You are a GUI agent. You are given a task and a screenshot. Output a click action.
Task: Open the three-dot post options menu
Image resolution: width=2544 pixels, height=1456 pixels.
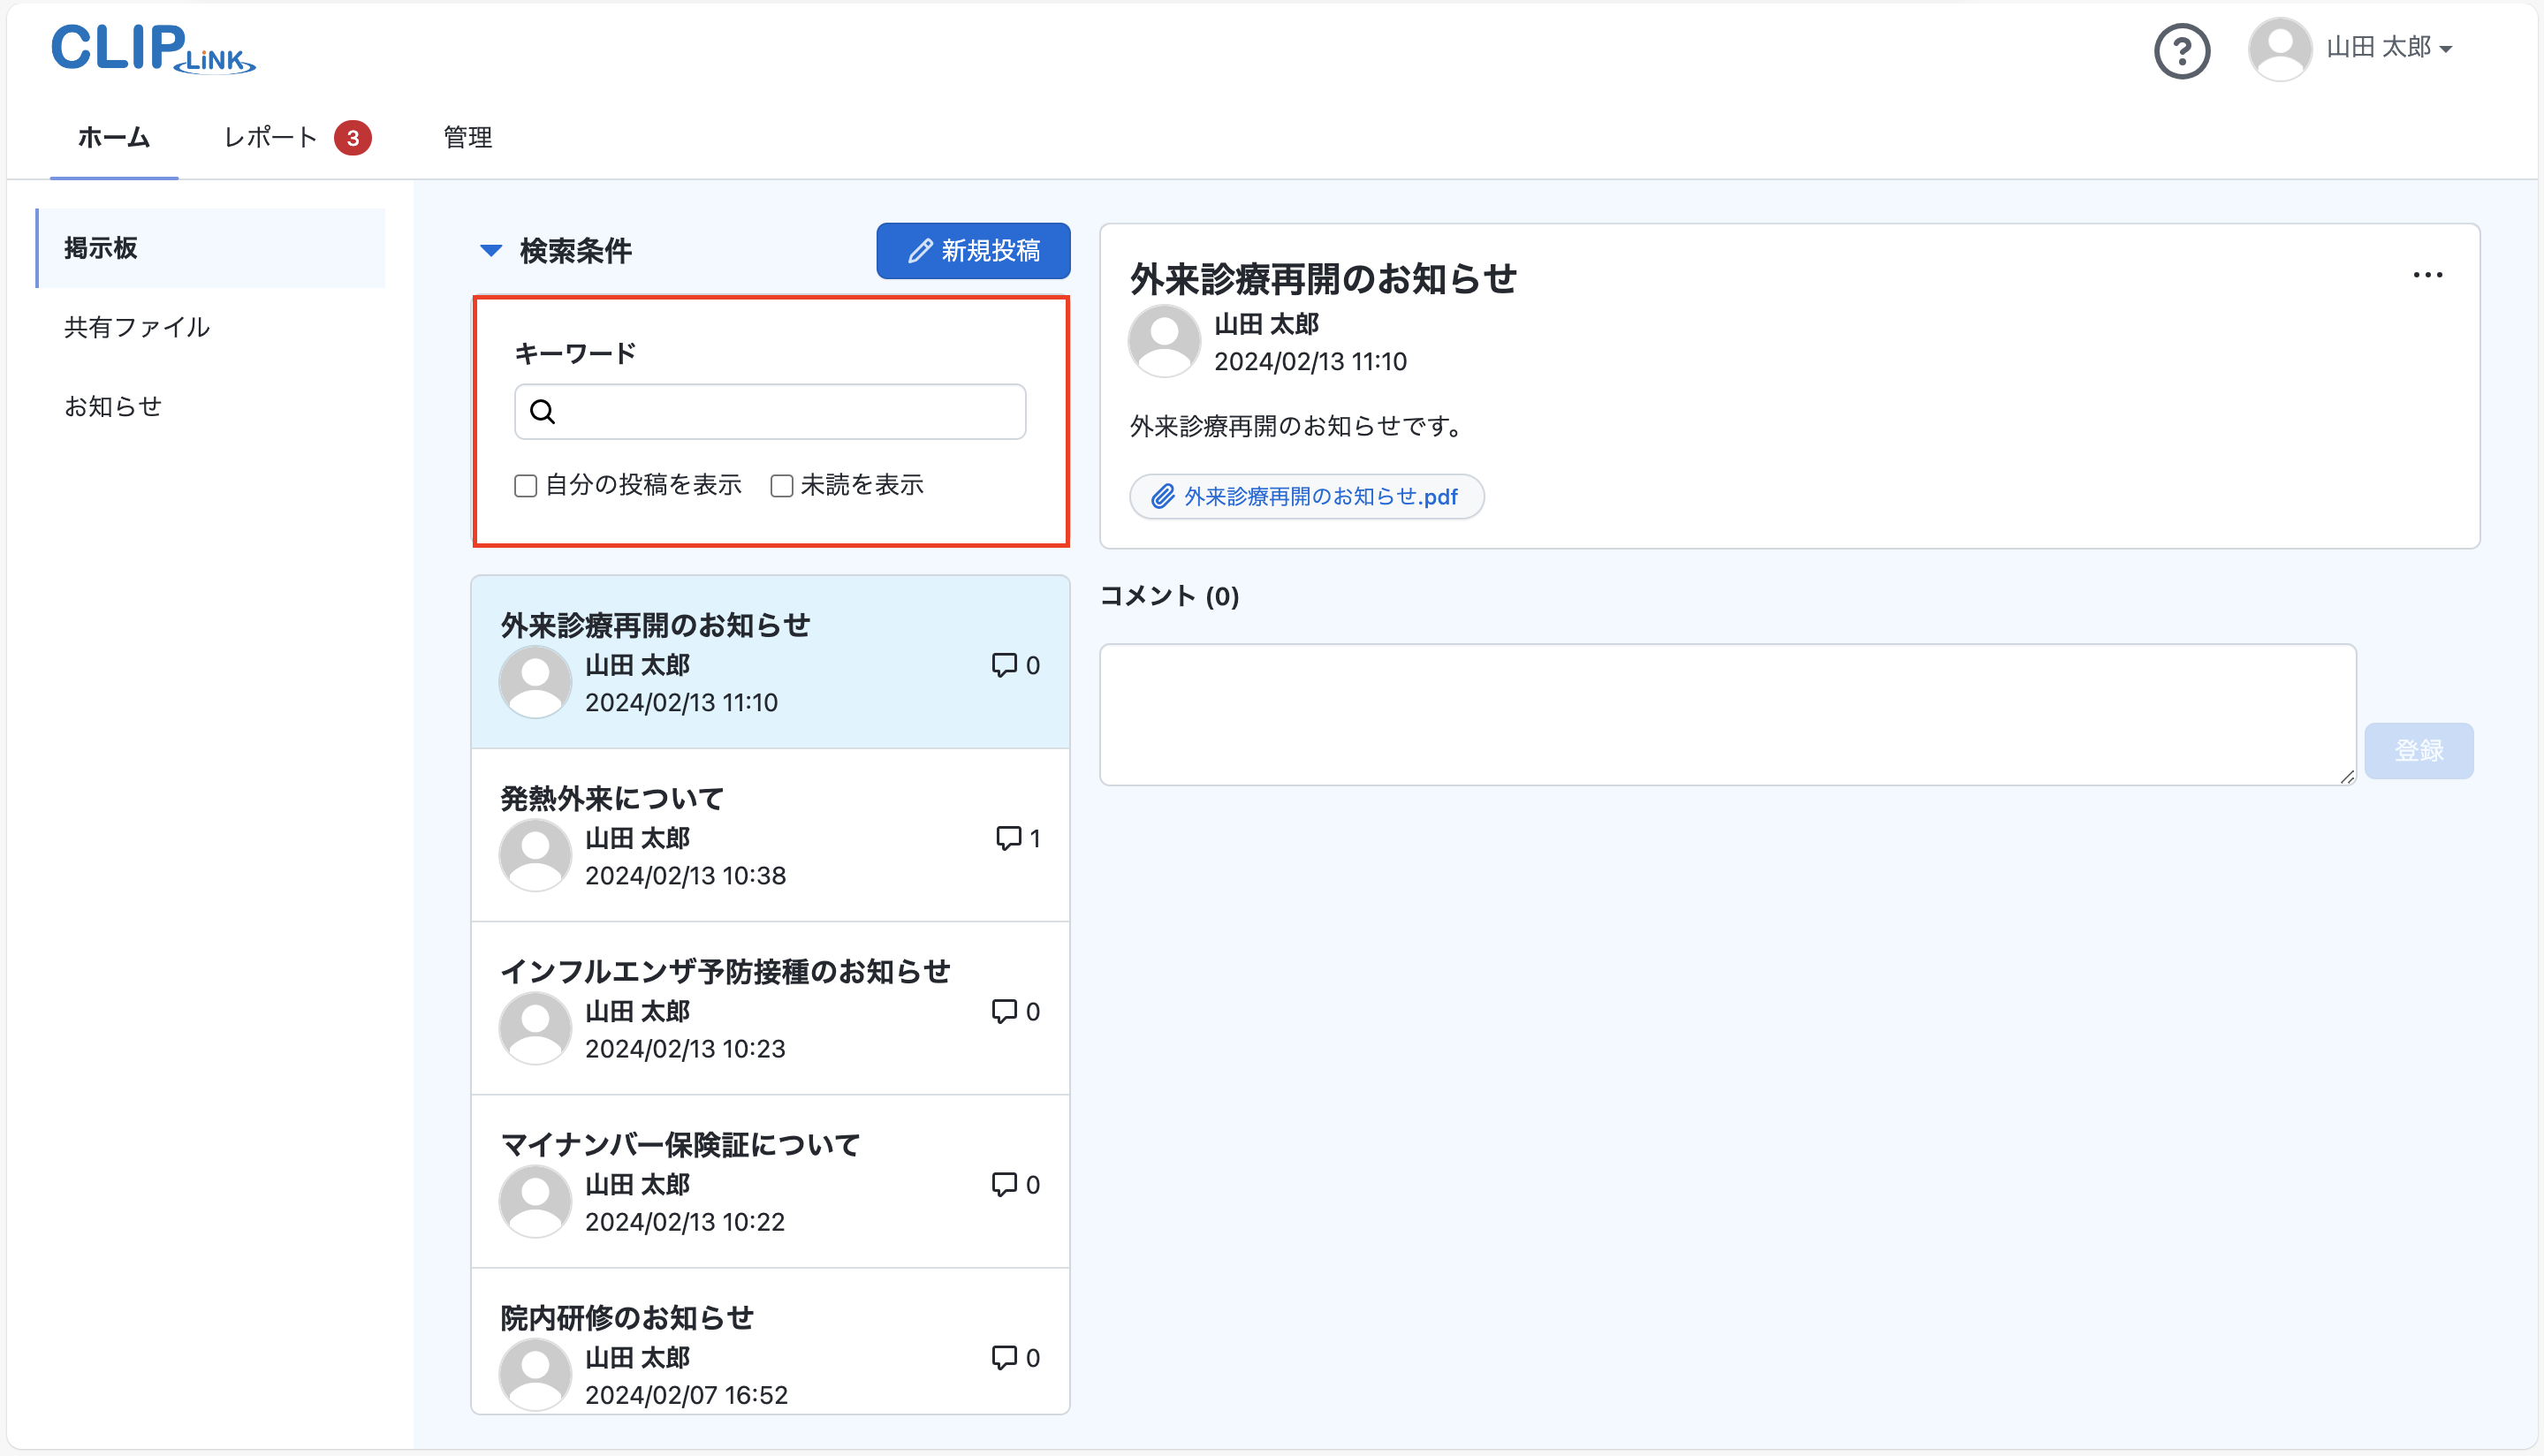click(x=2427, y=275)
